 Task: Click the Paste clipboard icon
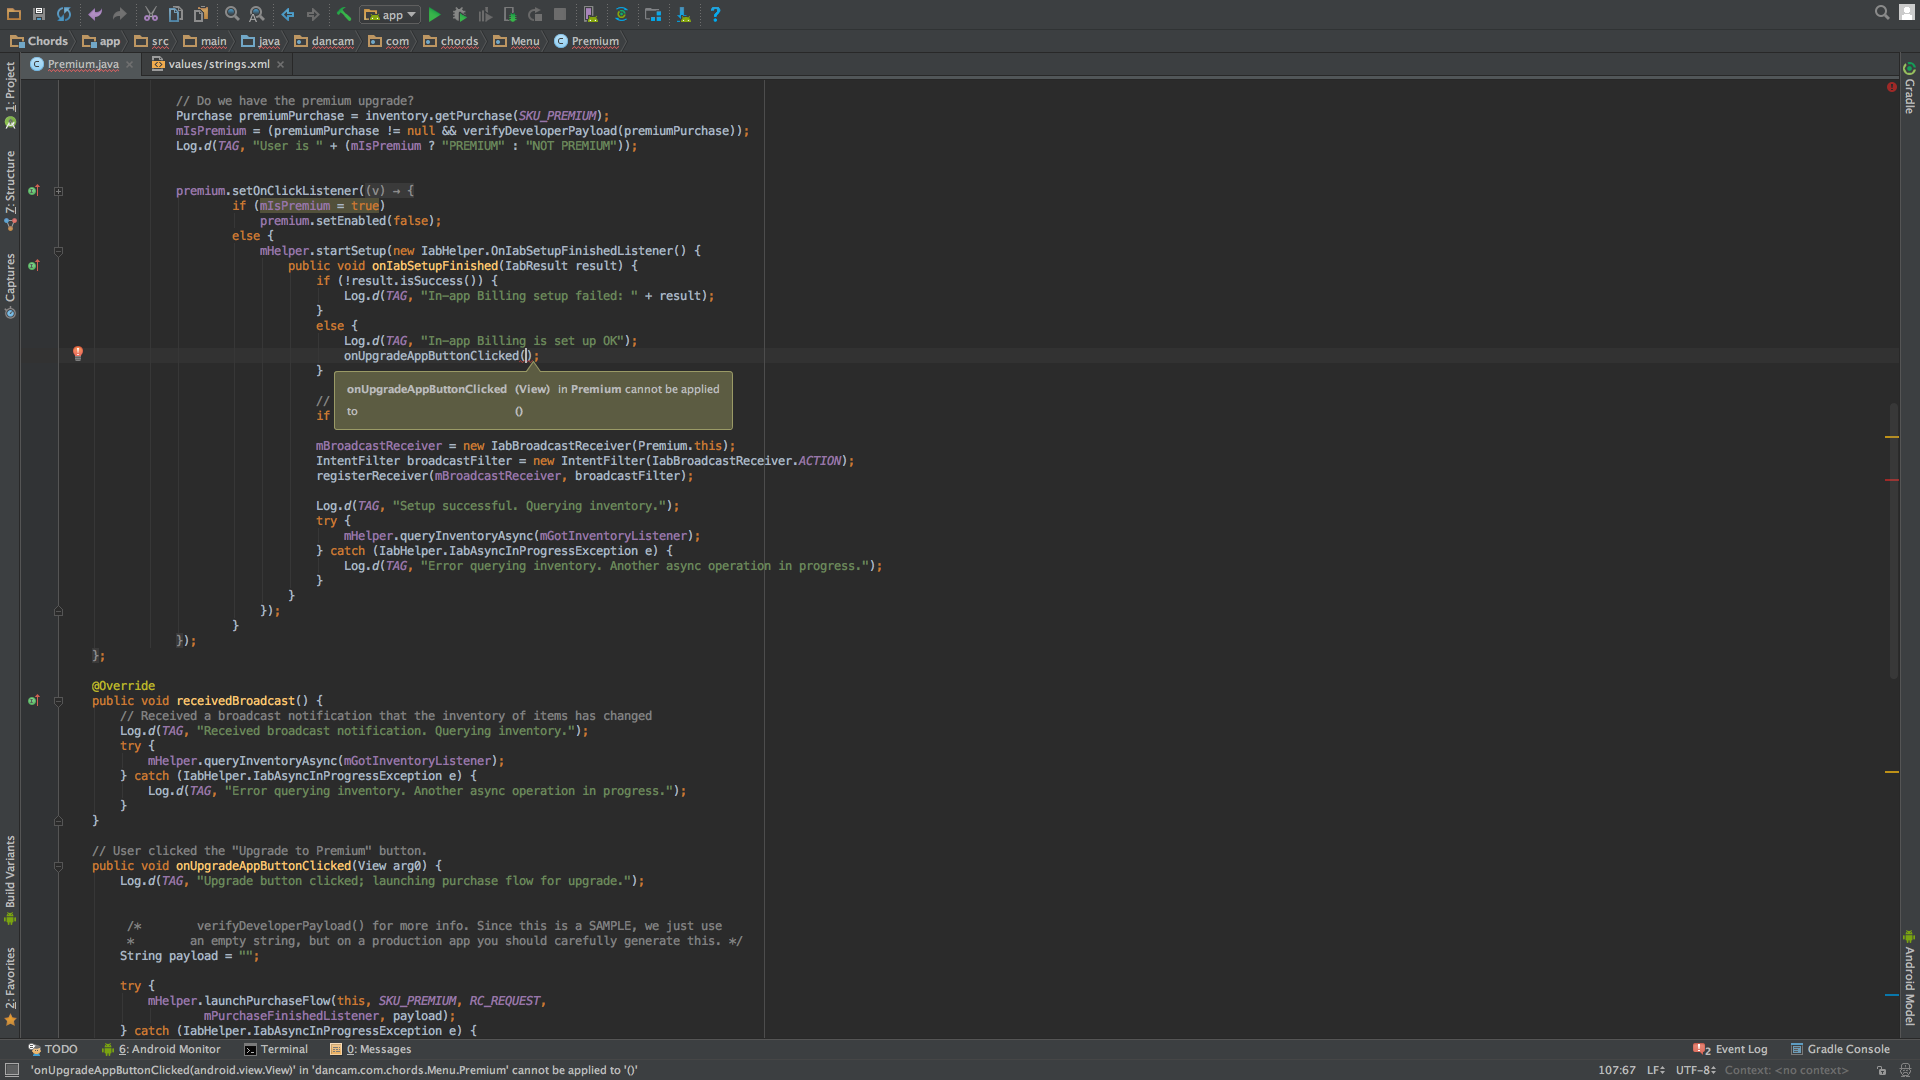pos(201,14)
